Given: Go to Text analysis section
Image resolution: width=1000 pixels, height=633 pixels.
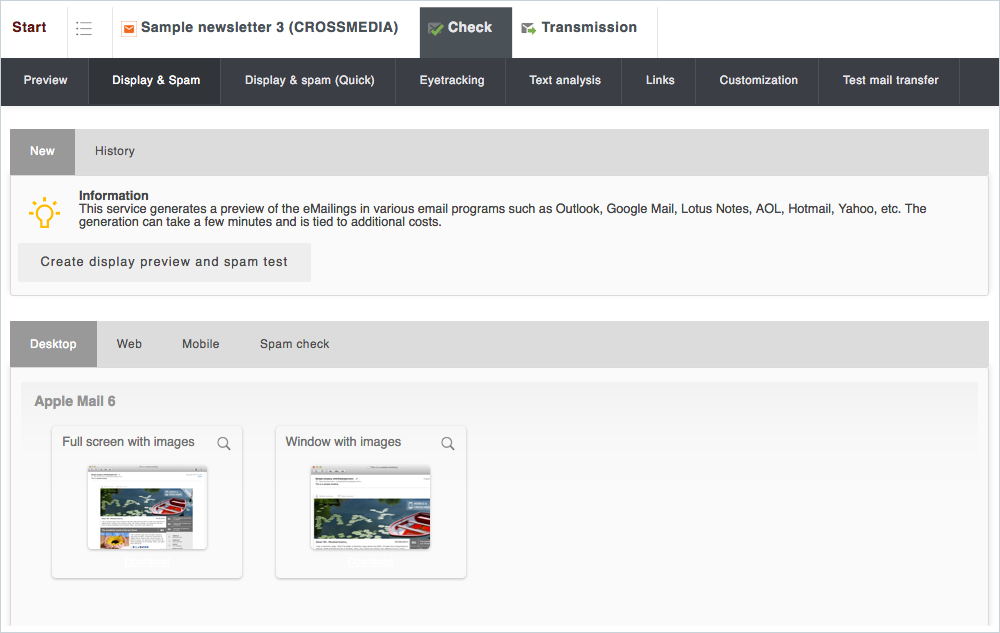Looking at the screenshot, I should point(565,81).
